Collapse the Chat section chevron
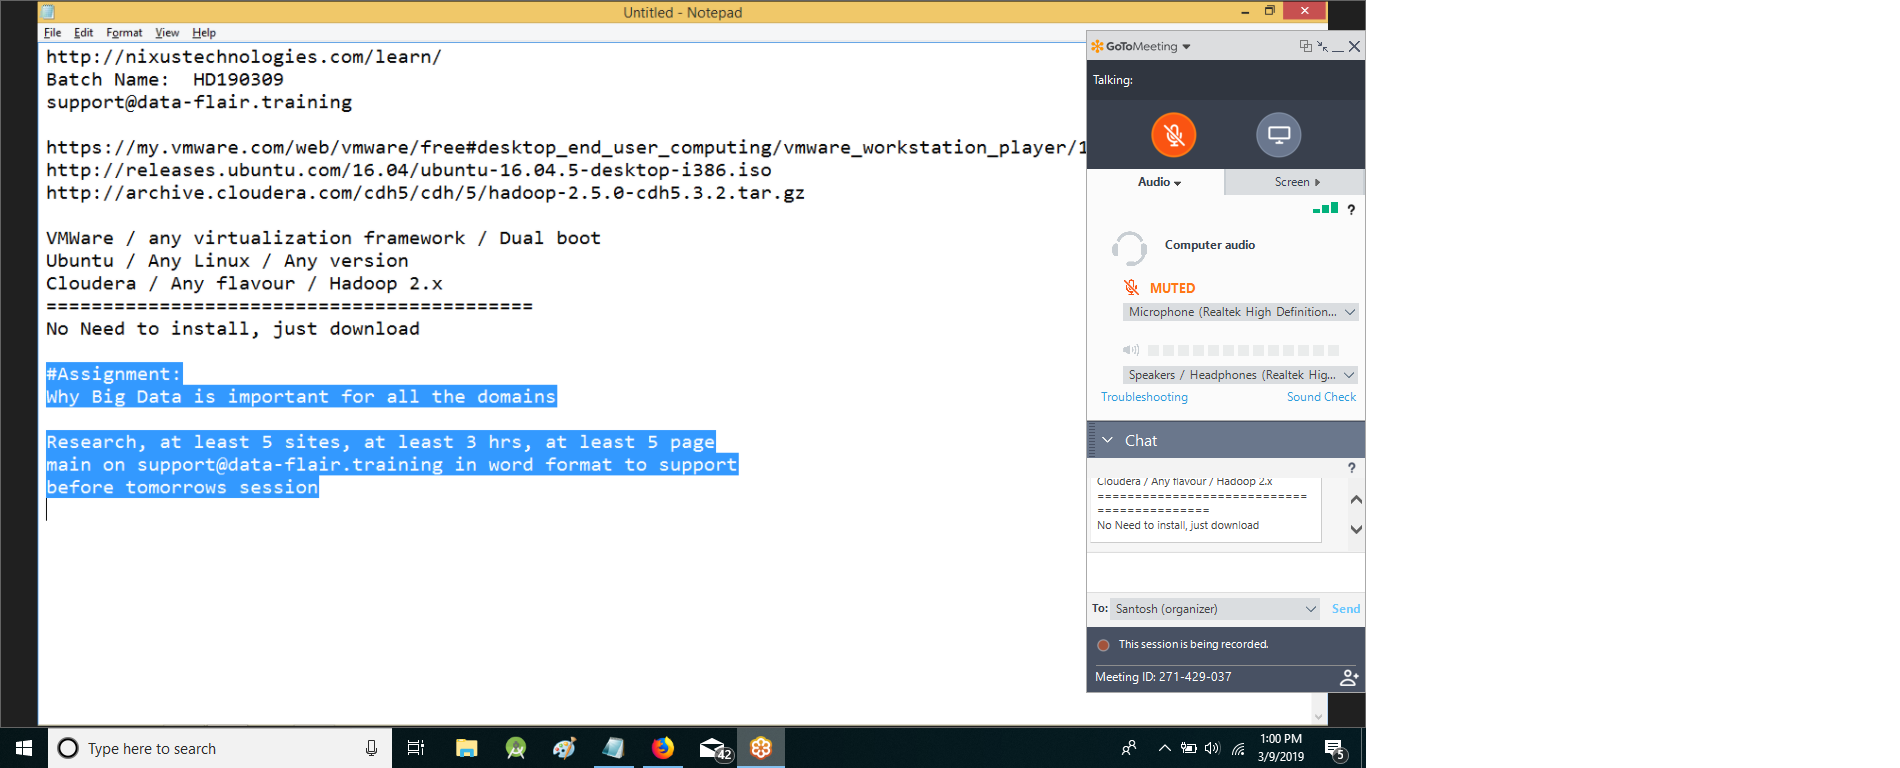1900x768 pixels. point(1107,440)
